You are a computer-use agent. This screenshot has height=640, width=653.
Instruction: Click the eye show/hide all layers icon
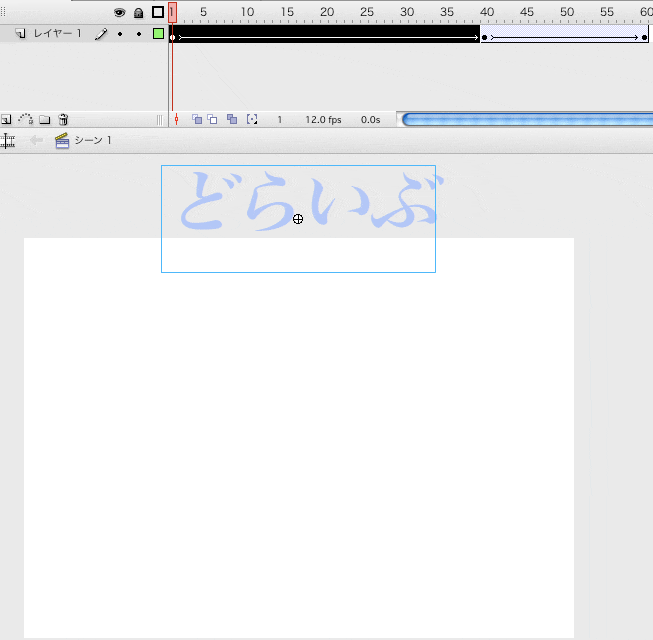120,13
